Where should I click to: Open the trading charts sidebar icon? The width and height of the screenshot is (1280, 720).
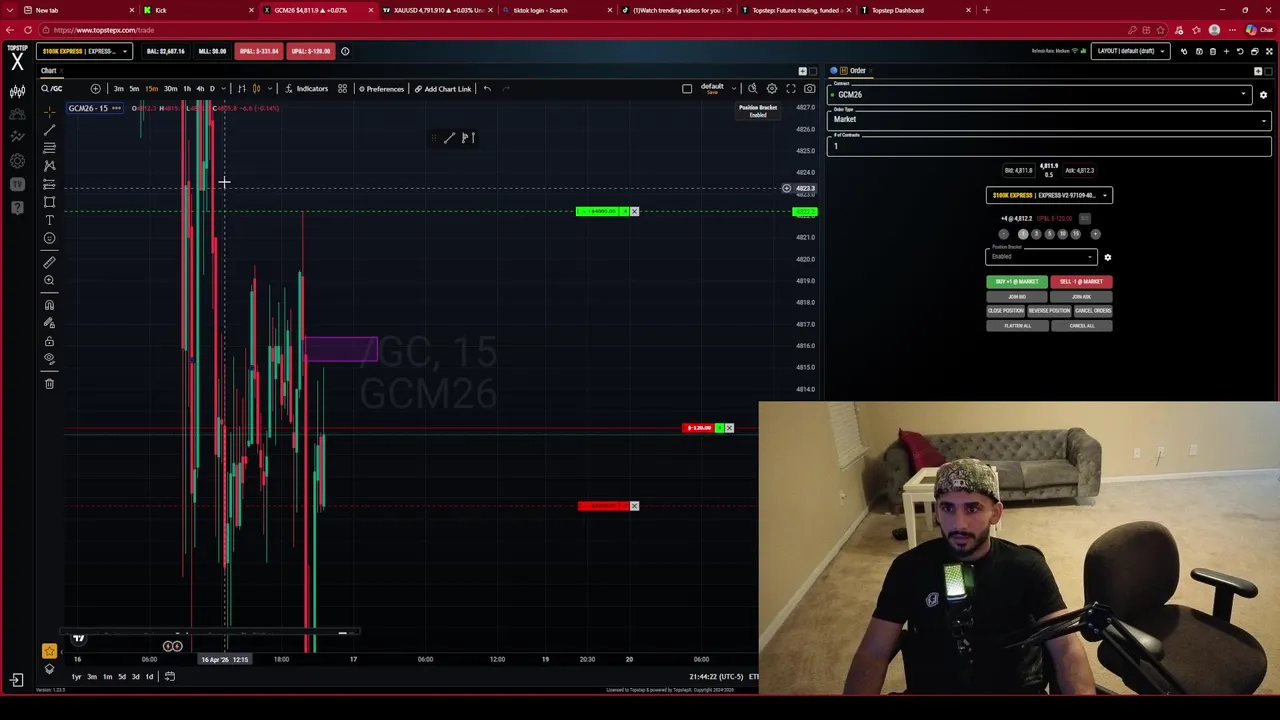[x=17, y=91]
